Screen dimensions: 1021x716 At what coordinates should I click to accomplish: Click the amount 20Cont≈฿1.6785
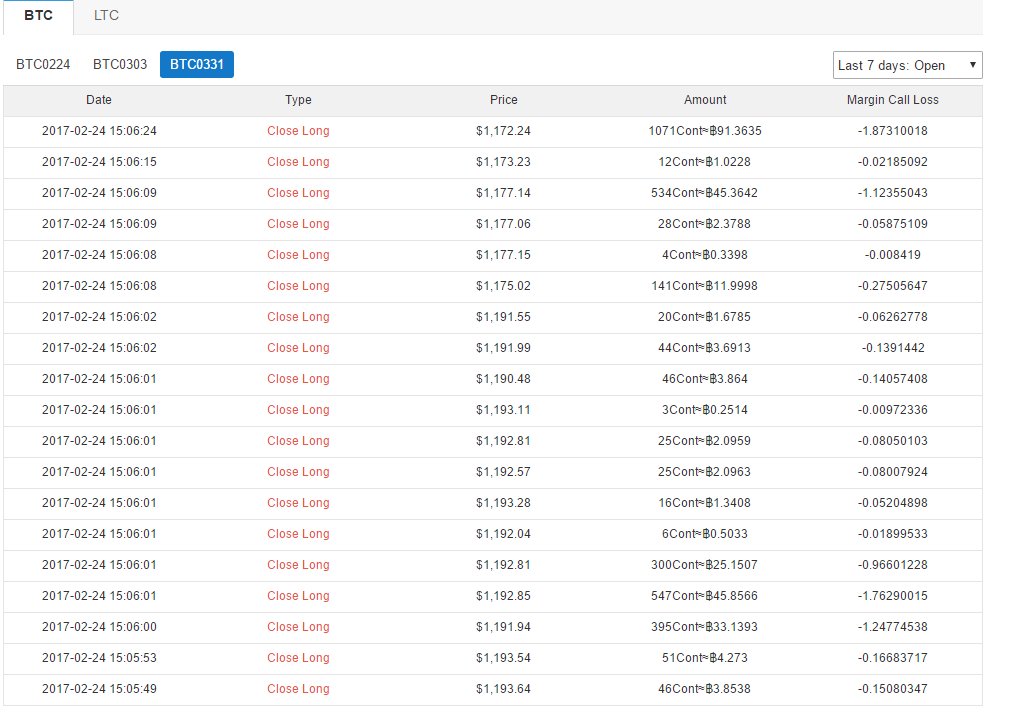coord(705,317)
